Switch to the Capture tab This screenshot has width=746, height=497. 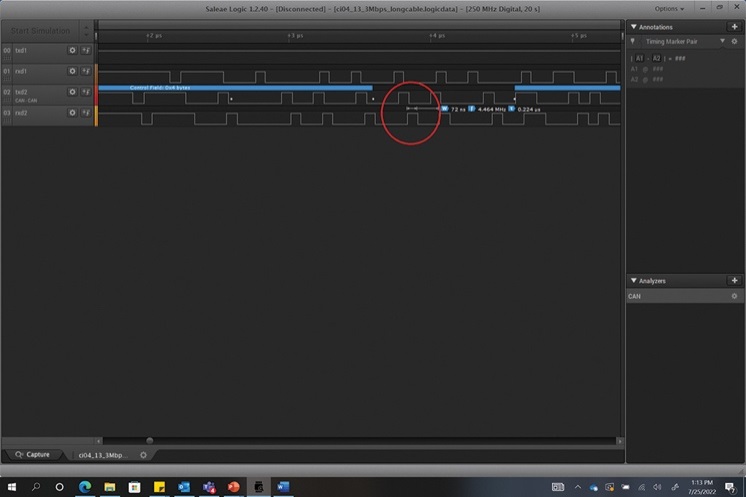tap(32, 454)
